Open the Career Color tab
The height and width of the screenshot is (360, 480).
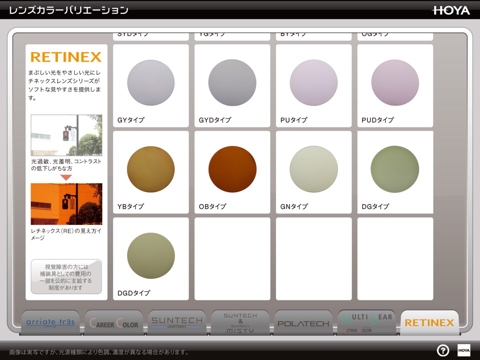[x=114, y=322]
